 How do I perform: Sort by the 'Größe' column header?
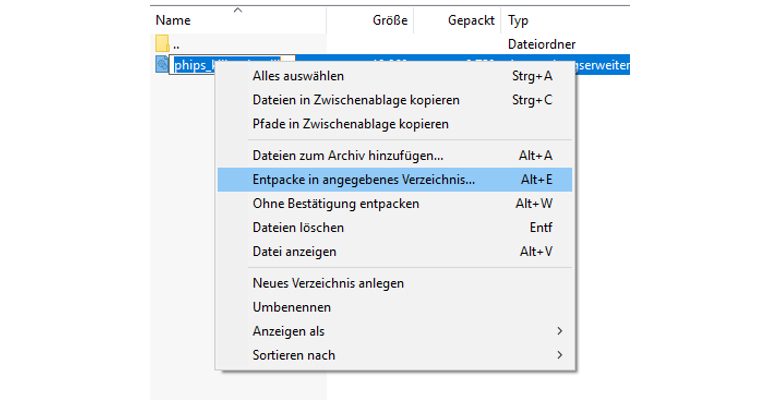pyautogui.click(x=389, y=20)
